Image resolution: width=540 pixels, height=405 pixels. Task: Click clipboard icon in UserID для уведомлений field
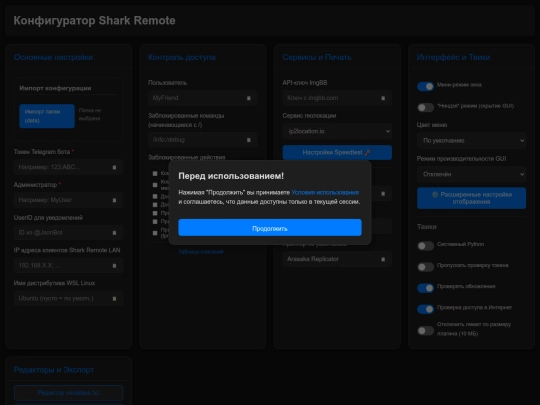pos(114,233)
